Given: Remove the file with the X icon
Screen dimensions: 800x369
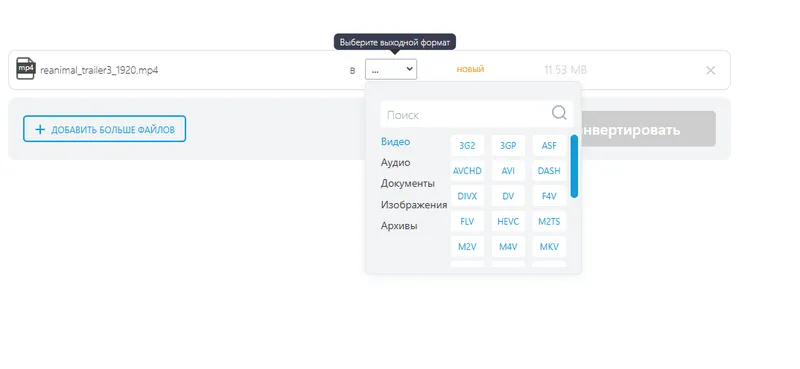Looking at the screenshot, I should pyautogui.click(x=710, y=70).
